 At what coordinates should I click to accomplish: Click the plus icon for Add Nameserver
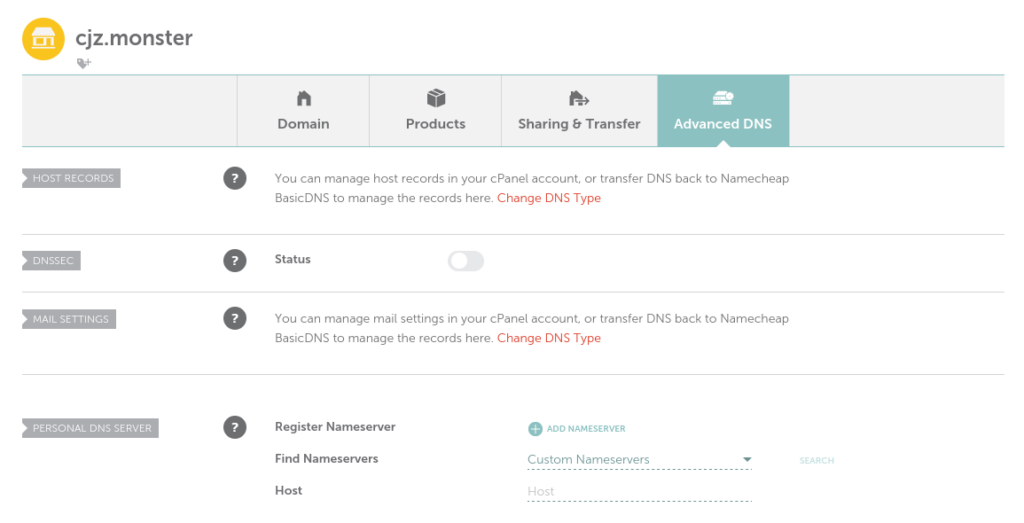535,429
